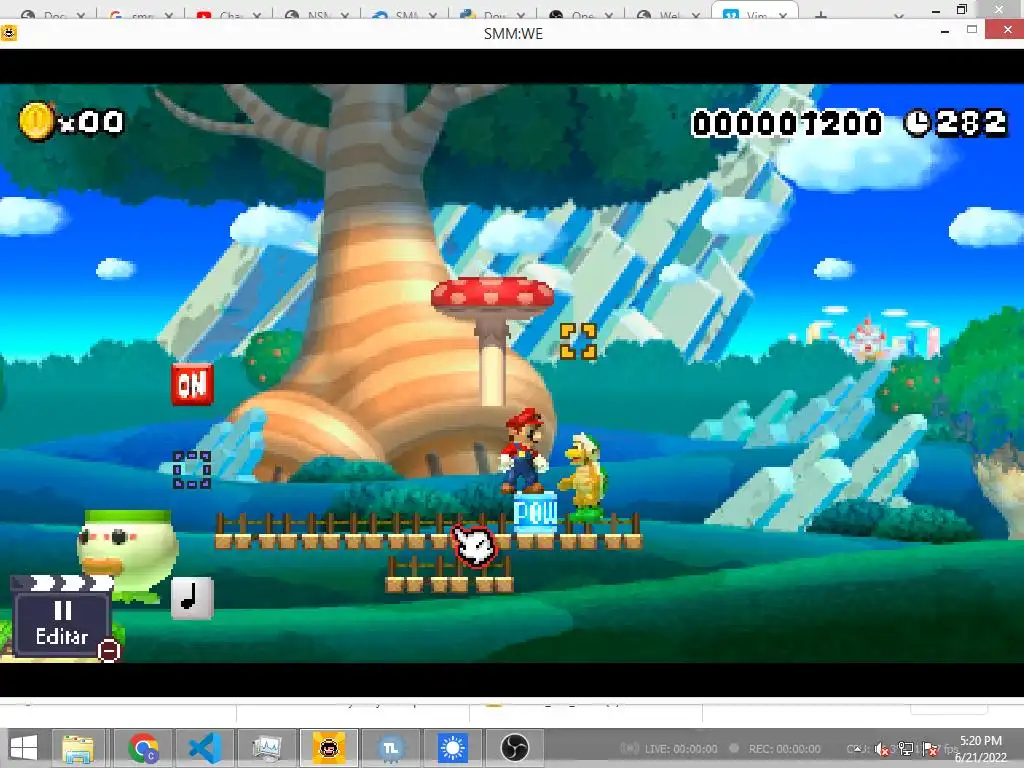Image resolution: width=1024 pixels, height=768 pixels.
Task: Click the white music note block
Action: tap(192, 598)
